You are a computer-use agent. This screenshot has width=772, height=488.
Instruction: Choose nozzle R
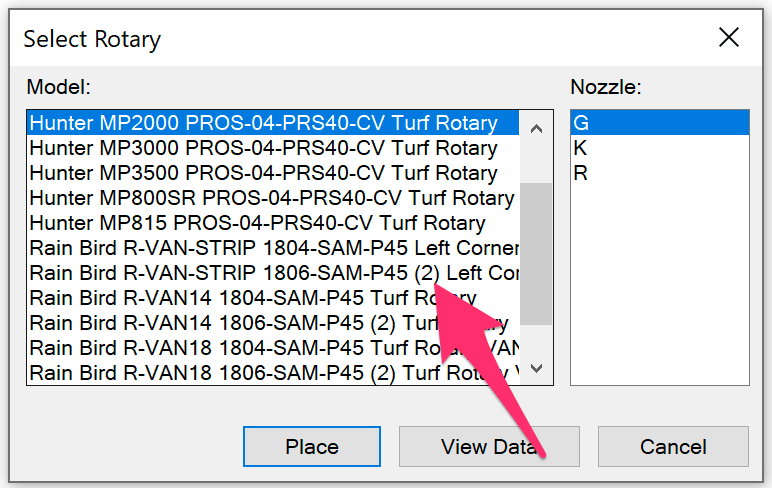pyautogui.click(x=660, y=173)
